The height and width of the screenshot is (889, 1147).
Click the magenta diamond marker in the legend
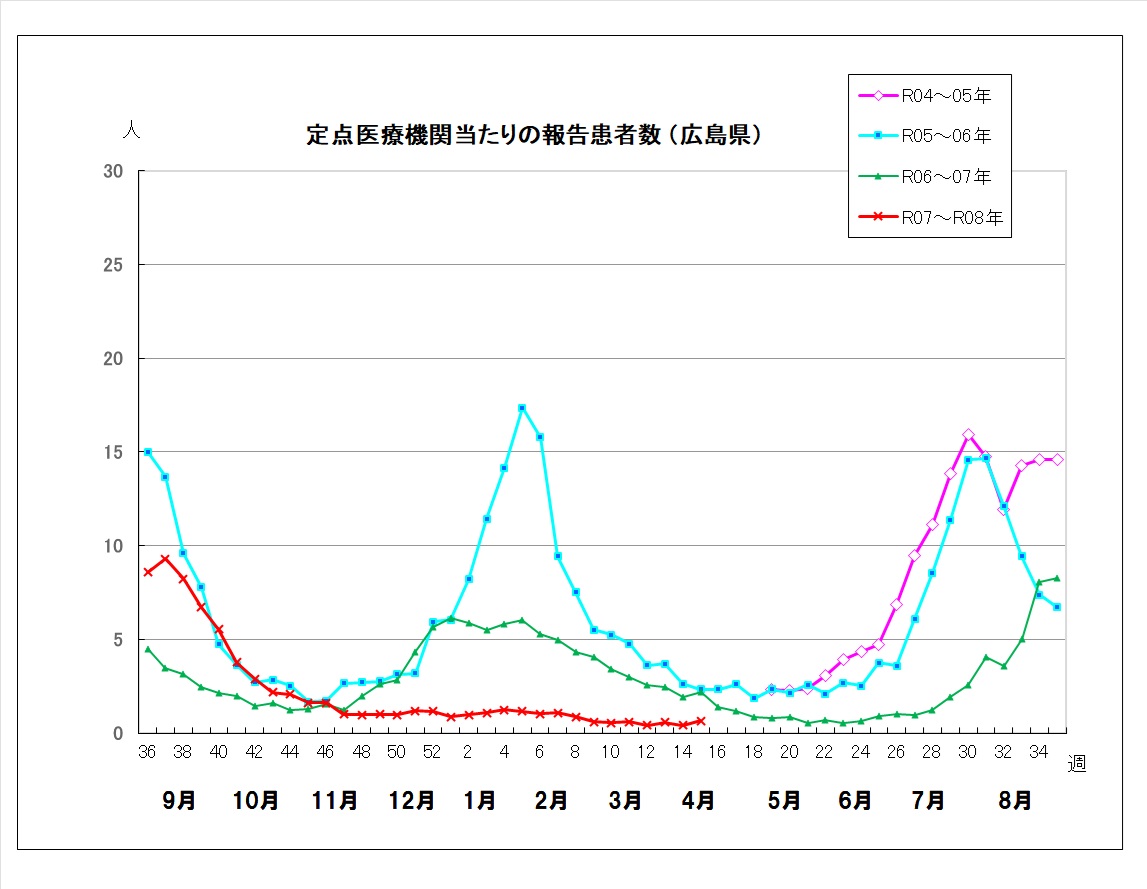pos(878,96)
